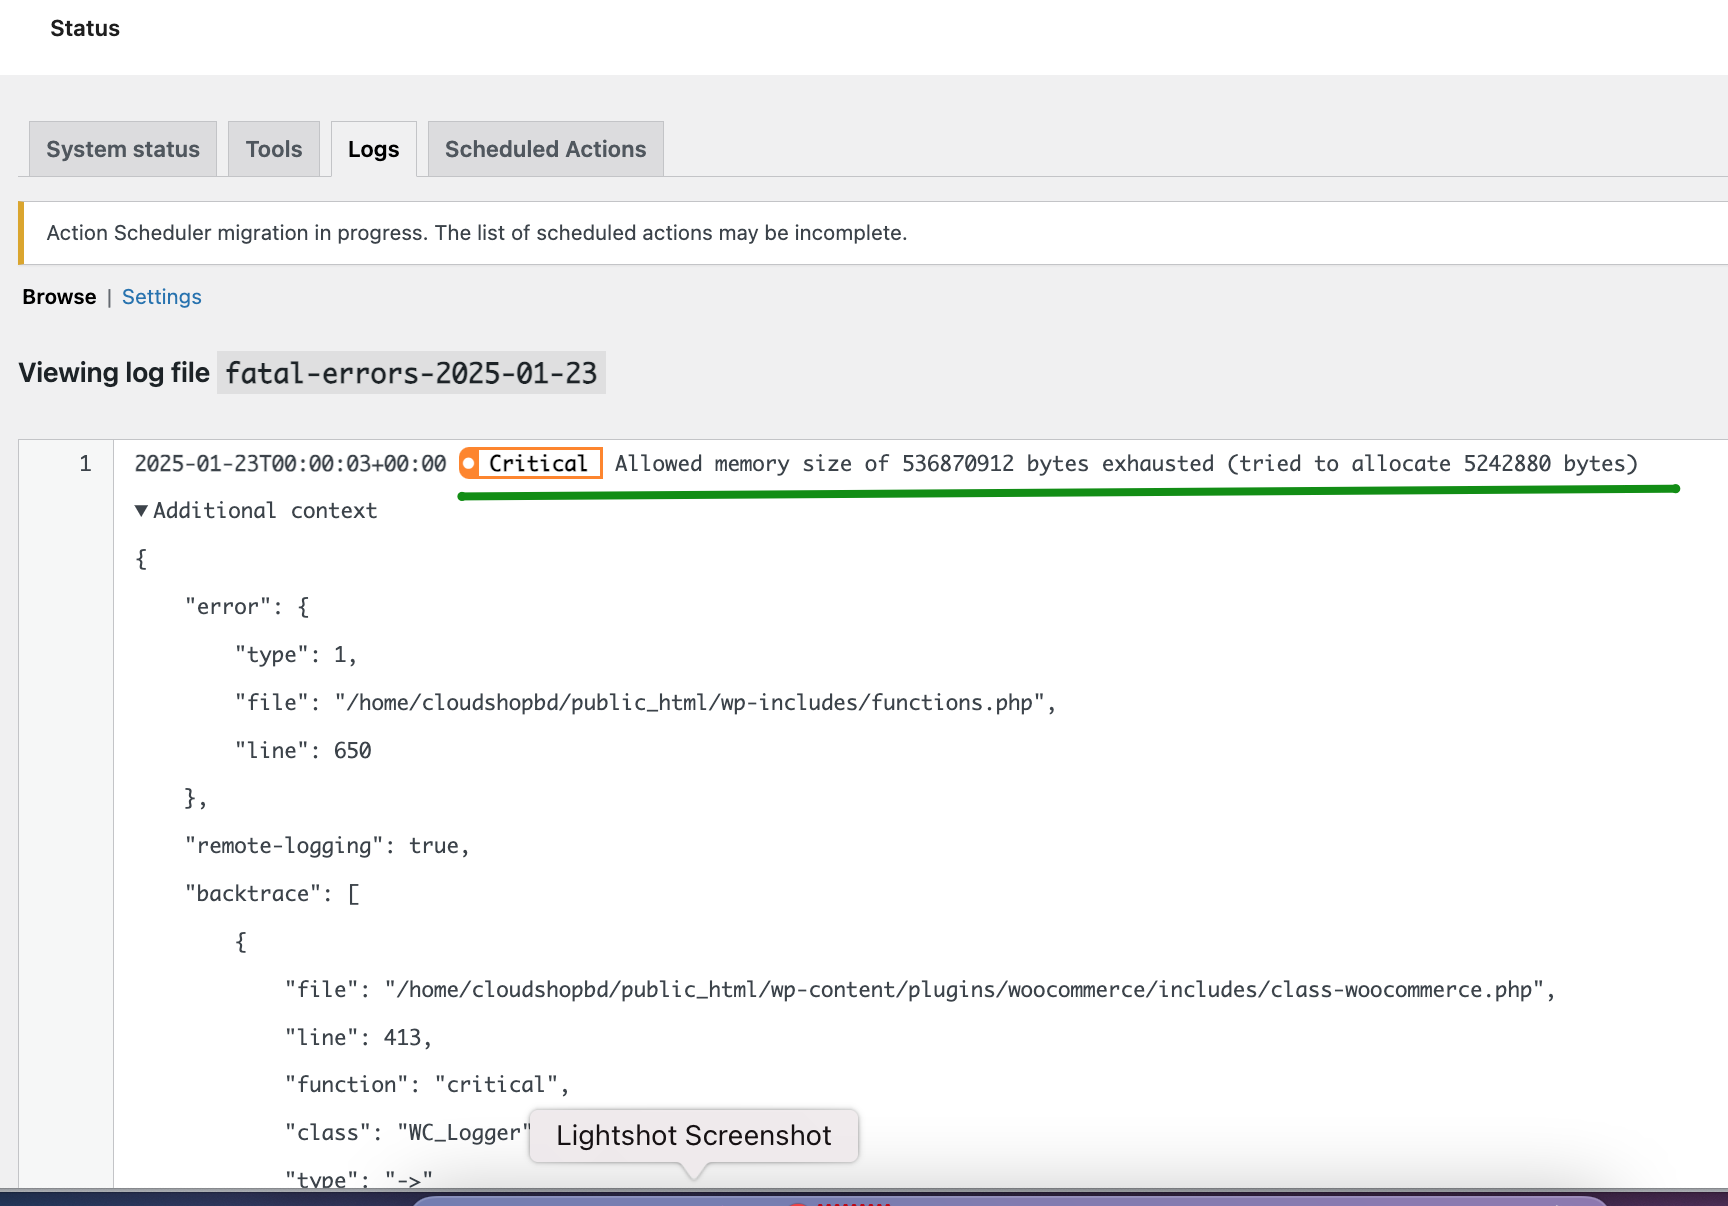Click the "function": "critical" entry

(427, 1084)
